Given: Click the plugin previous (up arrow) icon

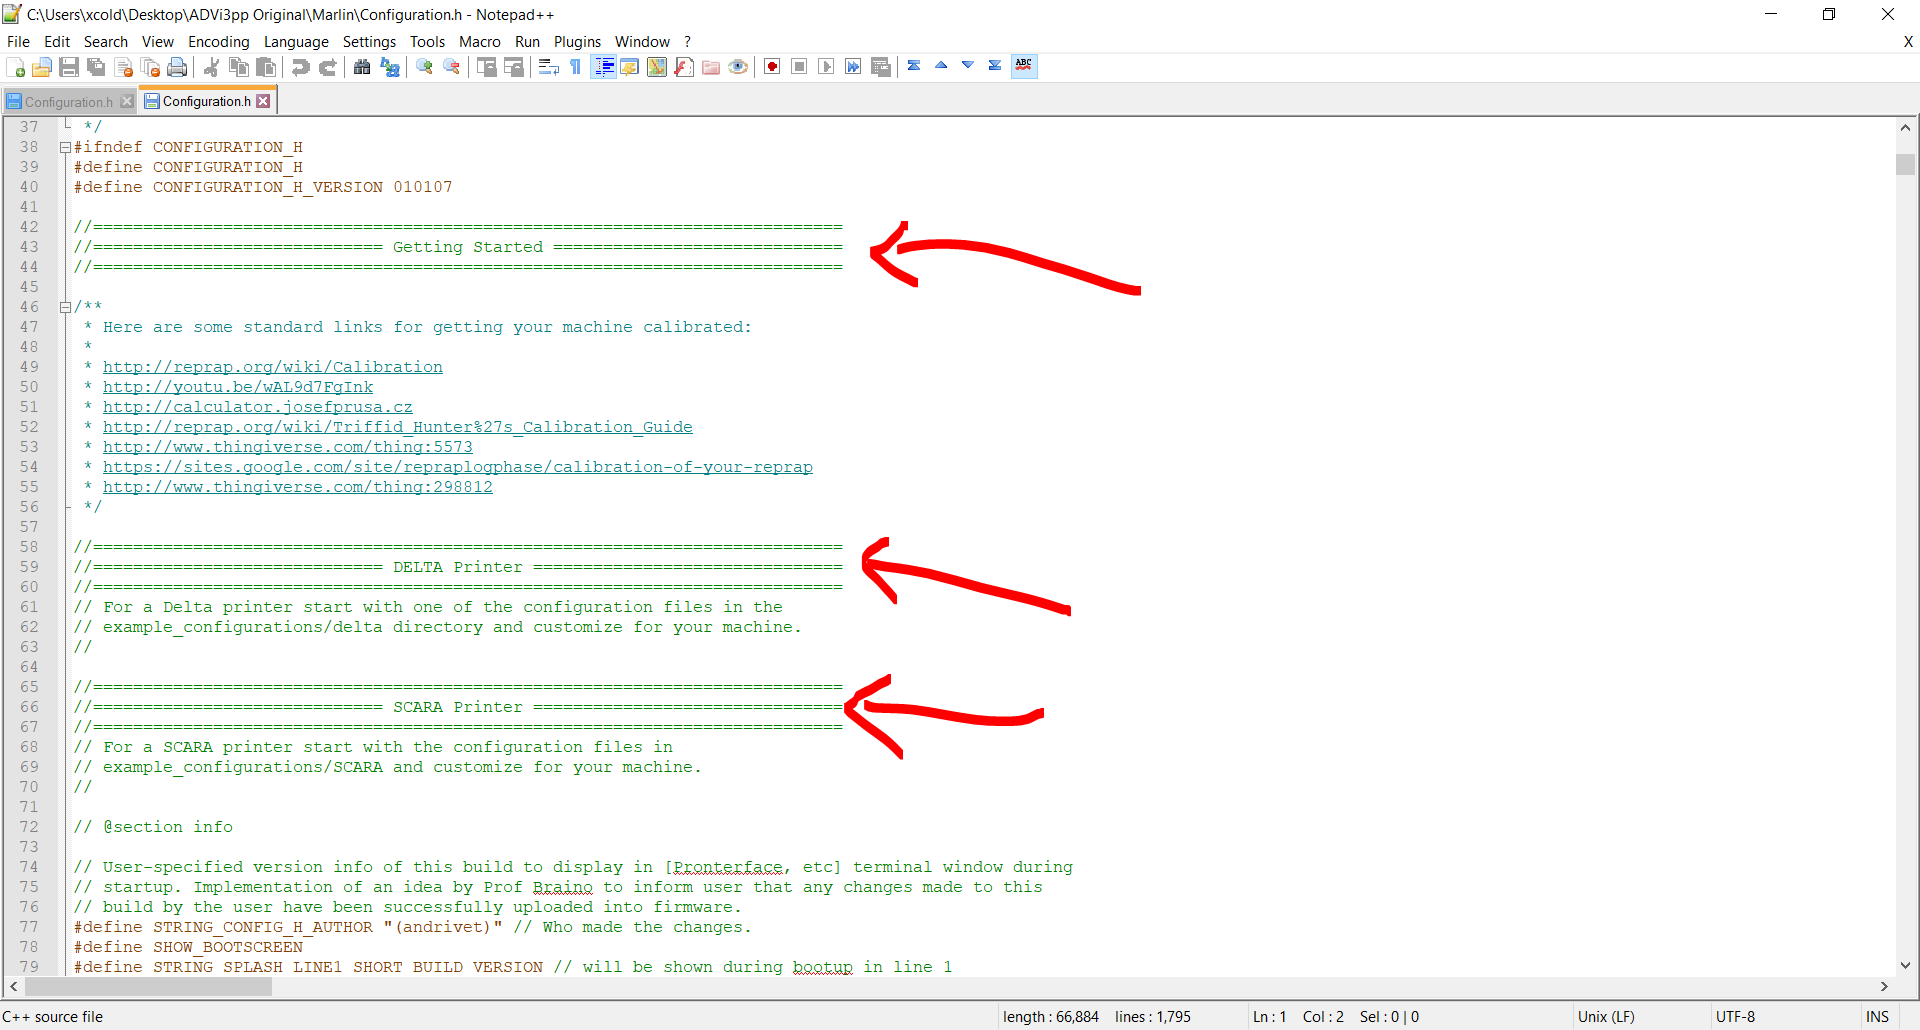Looking at the screenshot, I should [941, 66].
